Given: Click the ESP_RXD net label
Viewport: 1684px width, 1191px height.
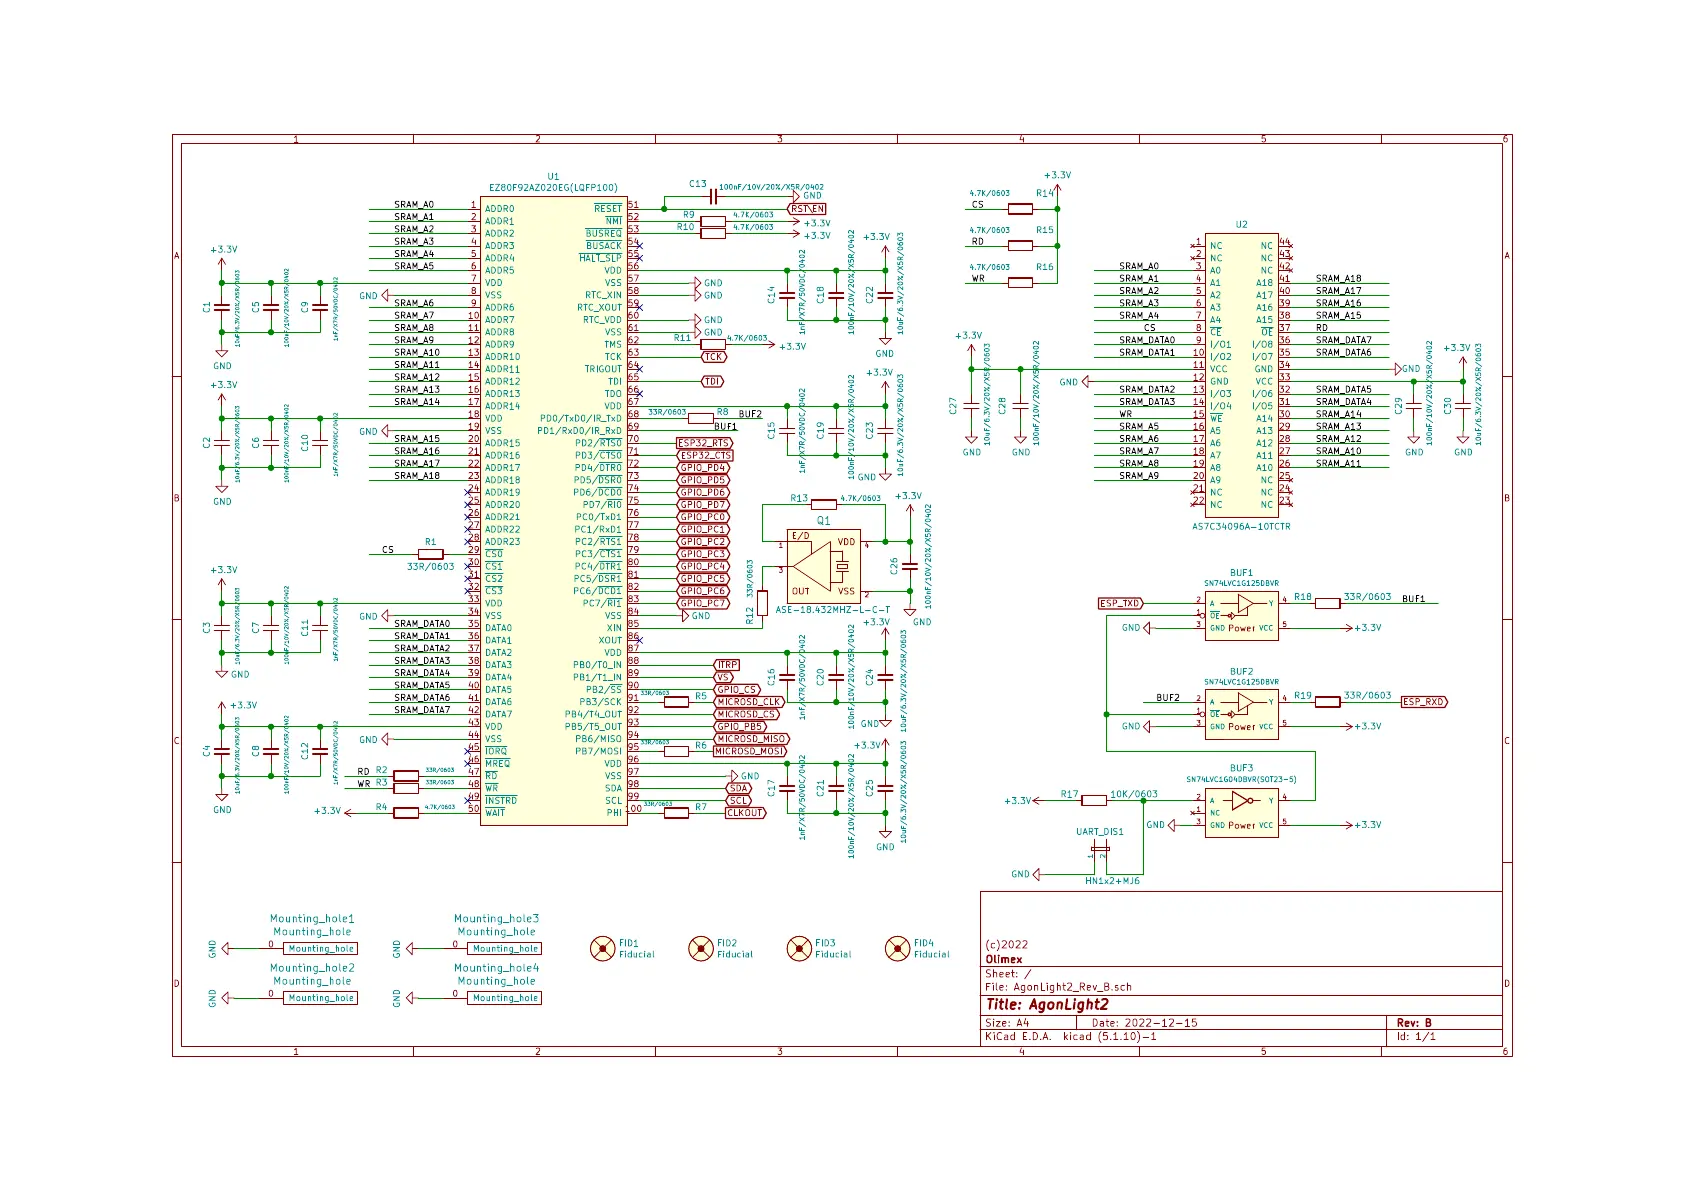Looking at the screenshot, I should pos(1424,702).
